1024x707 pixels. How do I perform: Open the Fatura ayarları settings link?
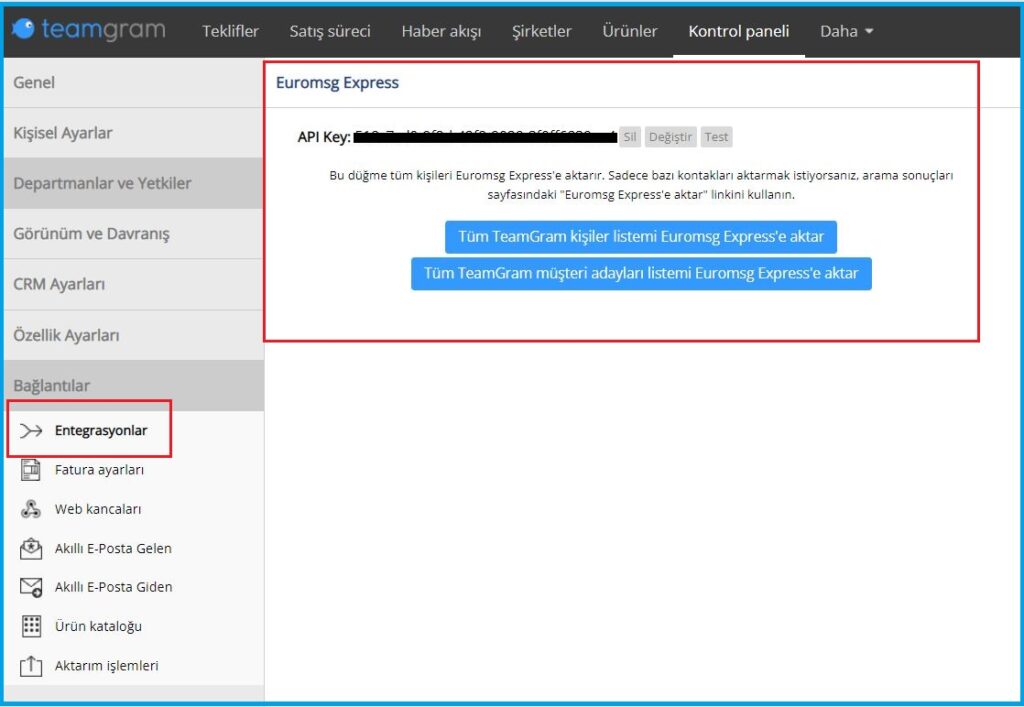[99, 470]
